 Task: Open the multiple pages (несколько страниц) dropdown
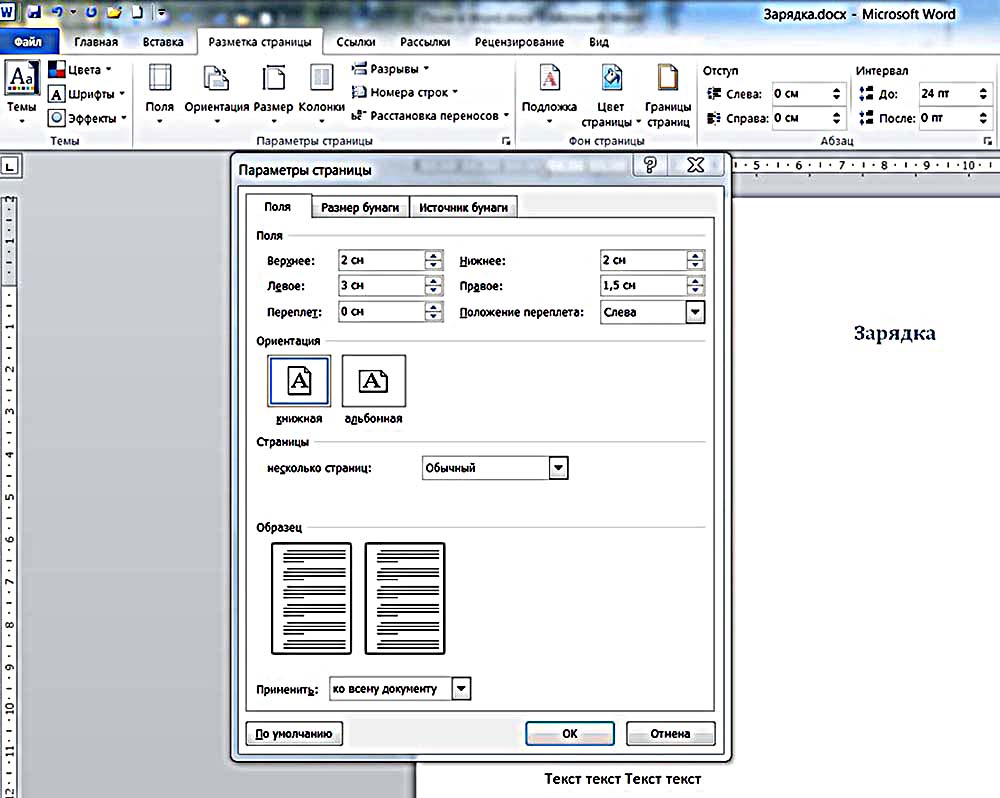coord(559,468)
